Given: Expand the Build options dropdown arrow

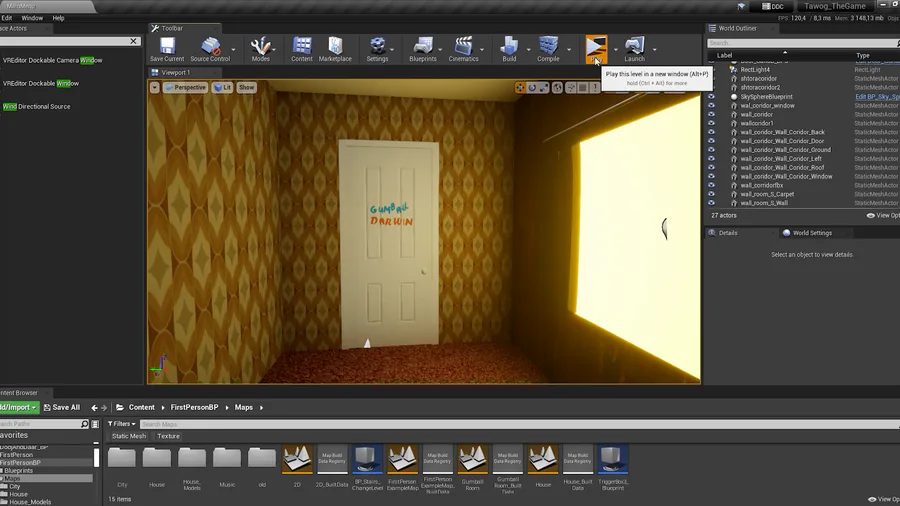Looking at the screenshot, I should [x=529, y=49].
